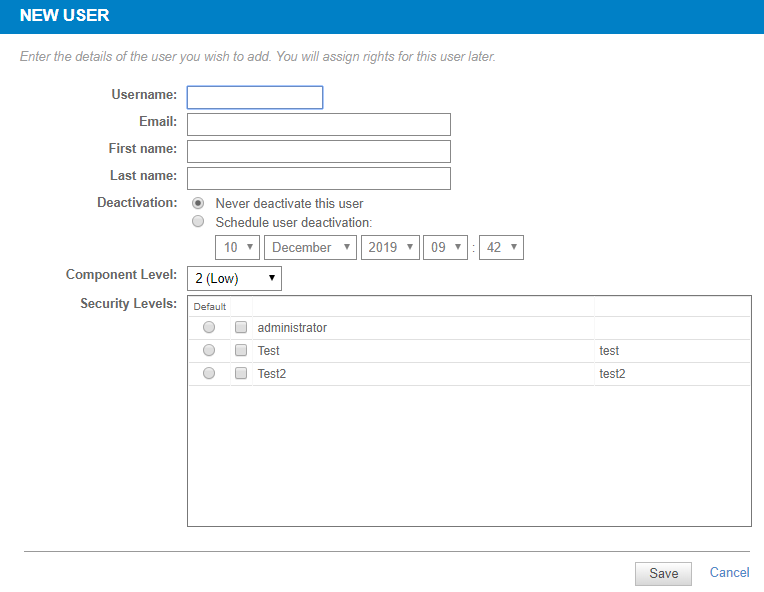This screenshot has height=592, width=764.
Task: Set administrator as default security level
Action: pyautogui.click(x=209, y=327)
